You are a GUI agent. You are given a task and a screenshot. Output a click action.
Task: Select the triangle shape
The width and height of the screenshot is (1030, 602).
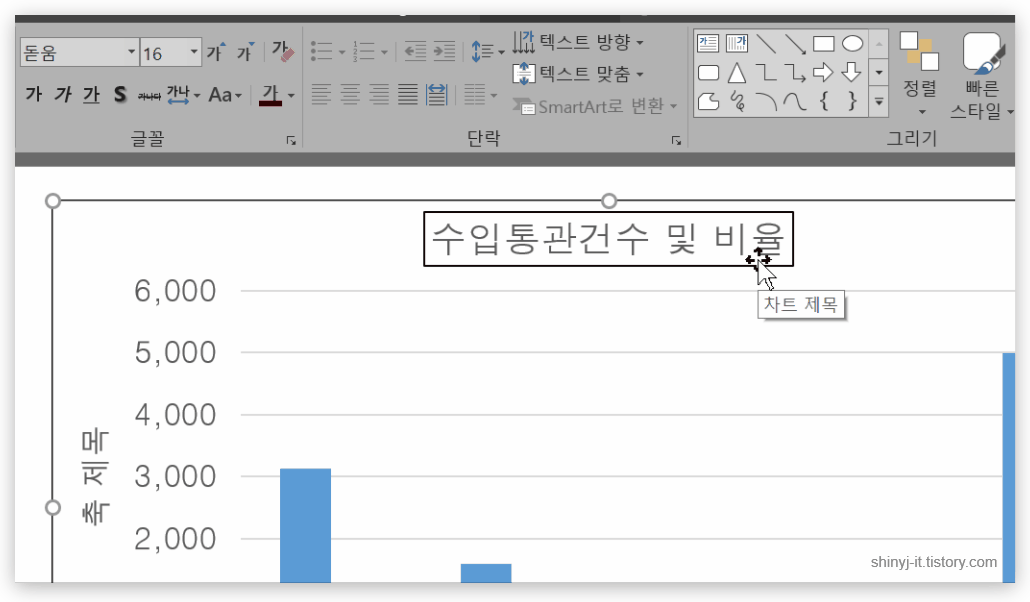pyautogui.click(x=736, y=72)
